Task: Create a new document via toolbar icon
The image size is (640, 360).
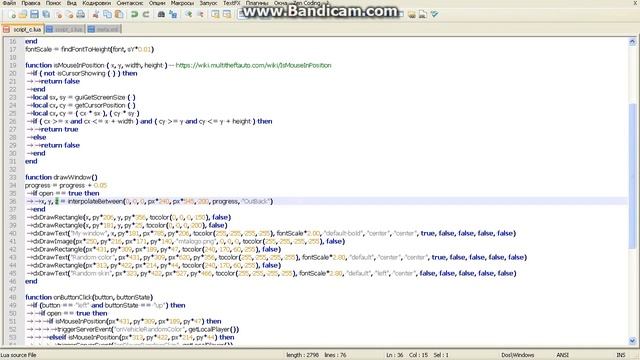Action: (x=12, y=15)
